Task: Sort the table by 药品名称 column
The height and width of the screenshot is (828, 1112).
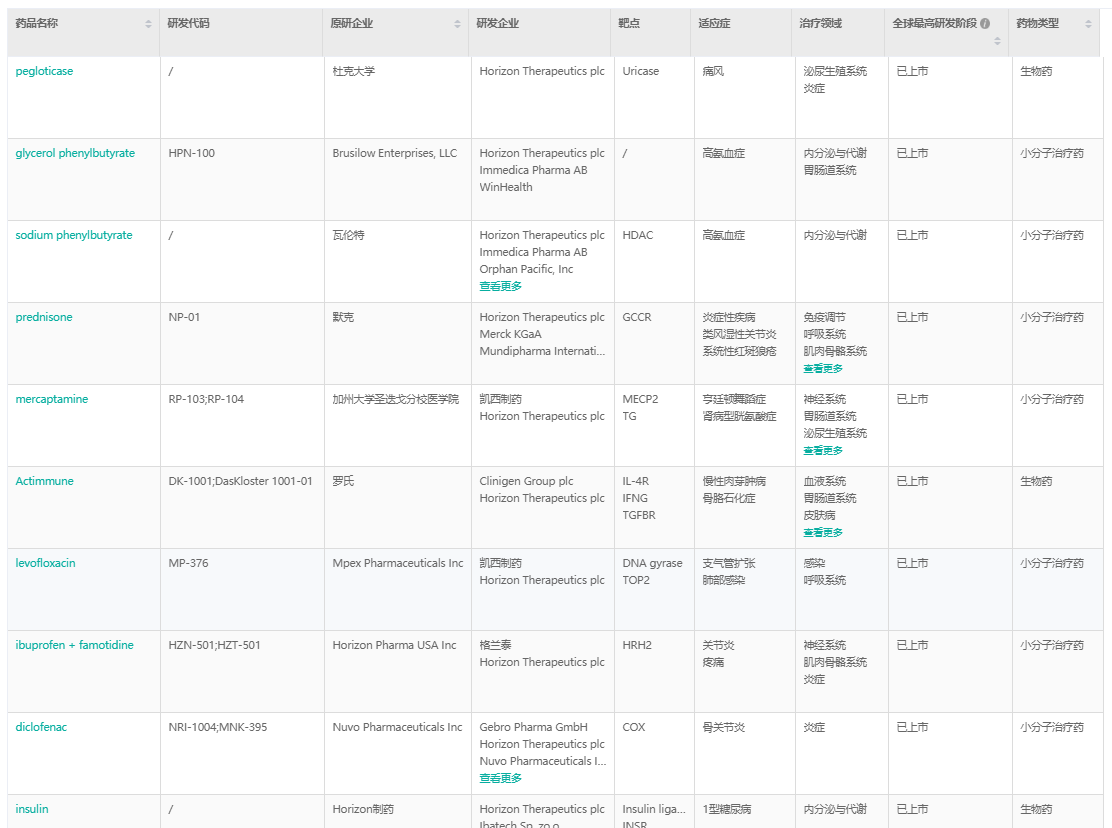Action: 149,24
